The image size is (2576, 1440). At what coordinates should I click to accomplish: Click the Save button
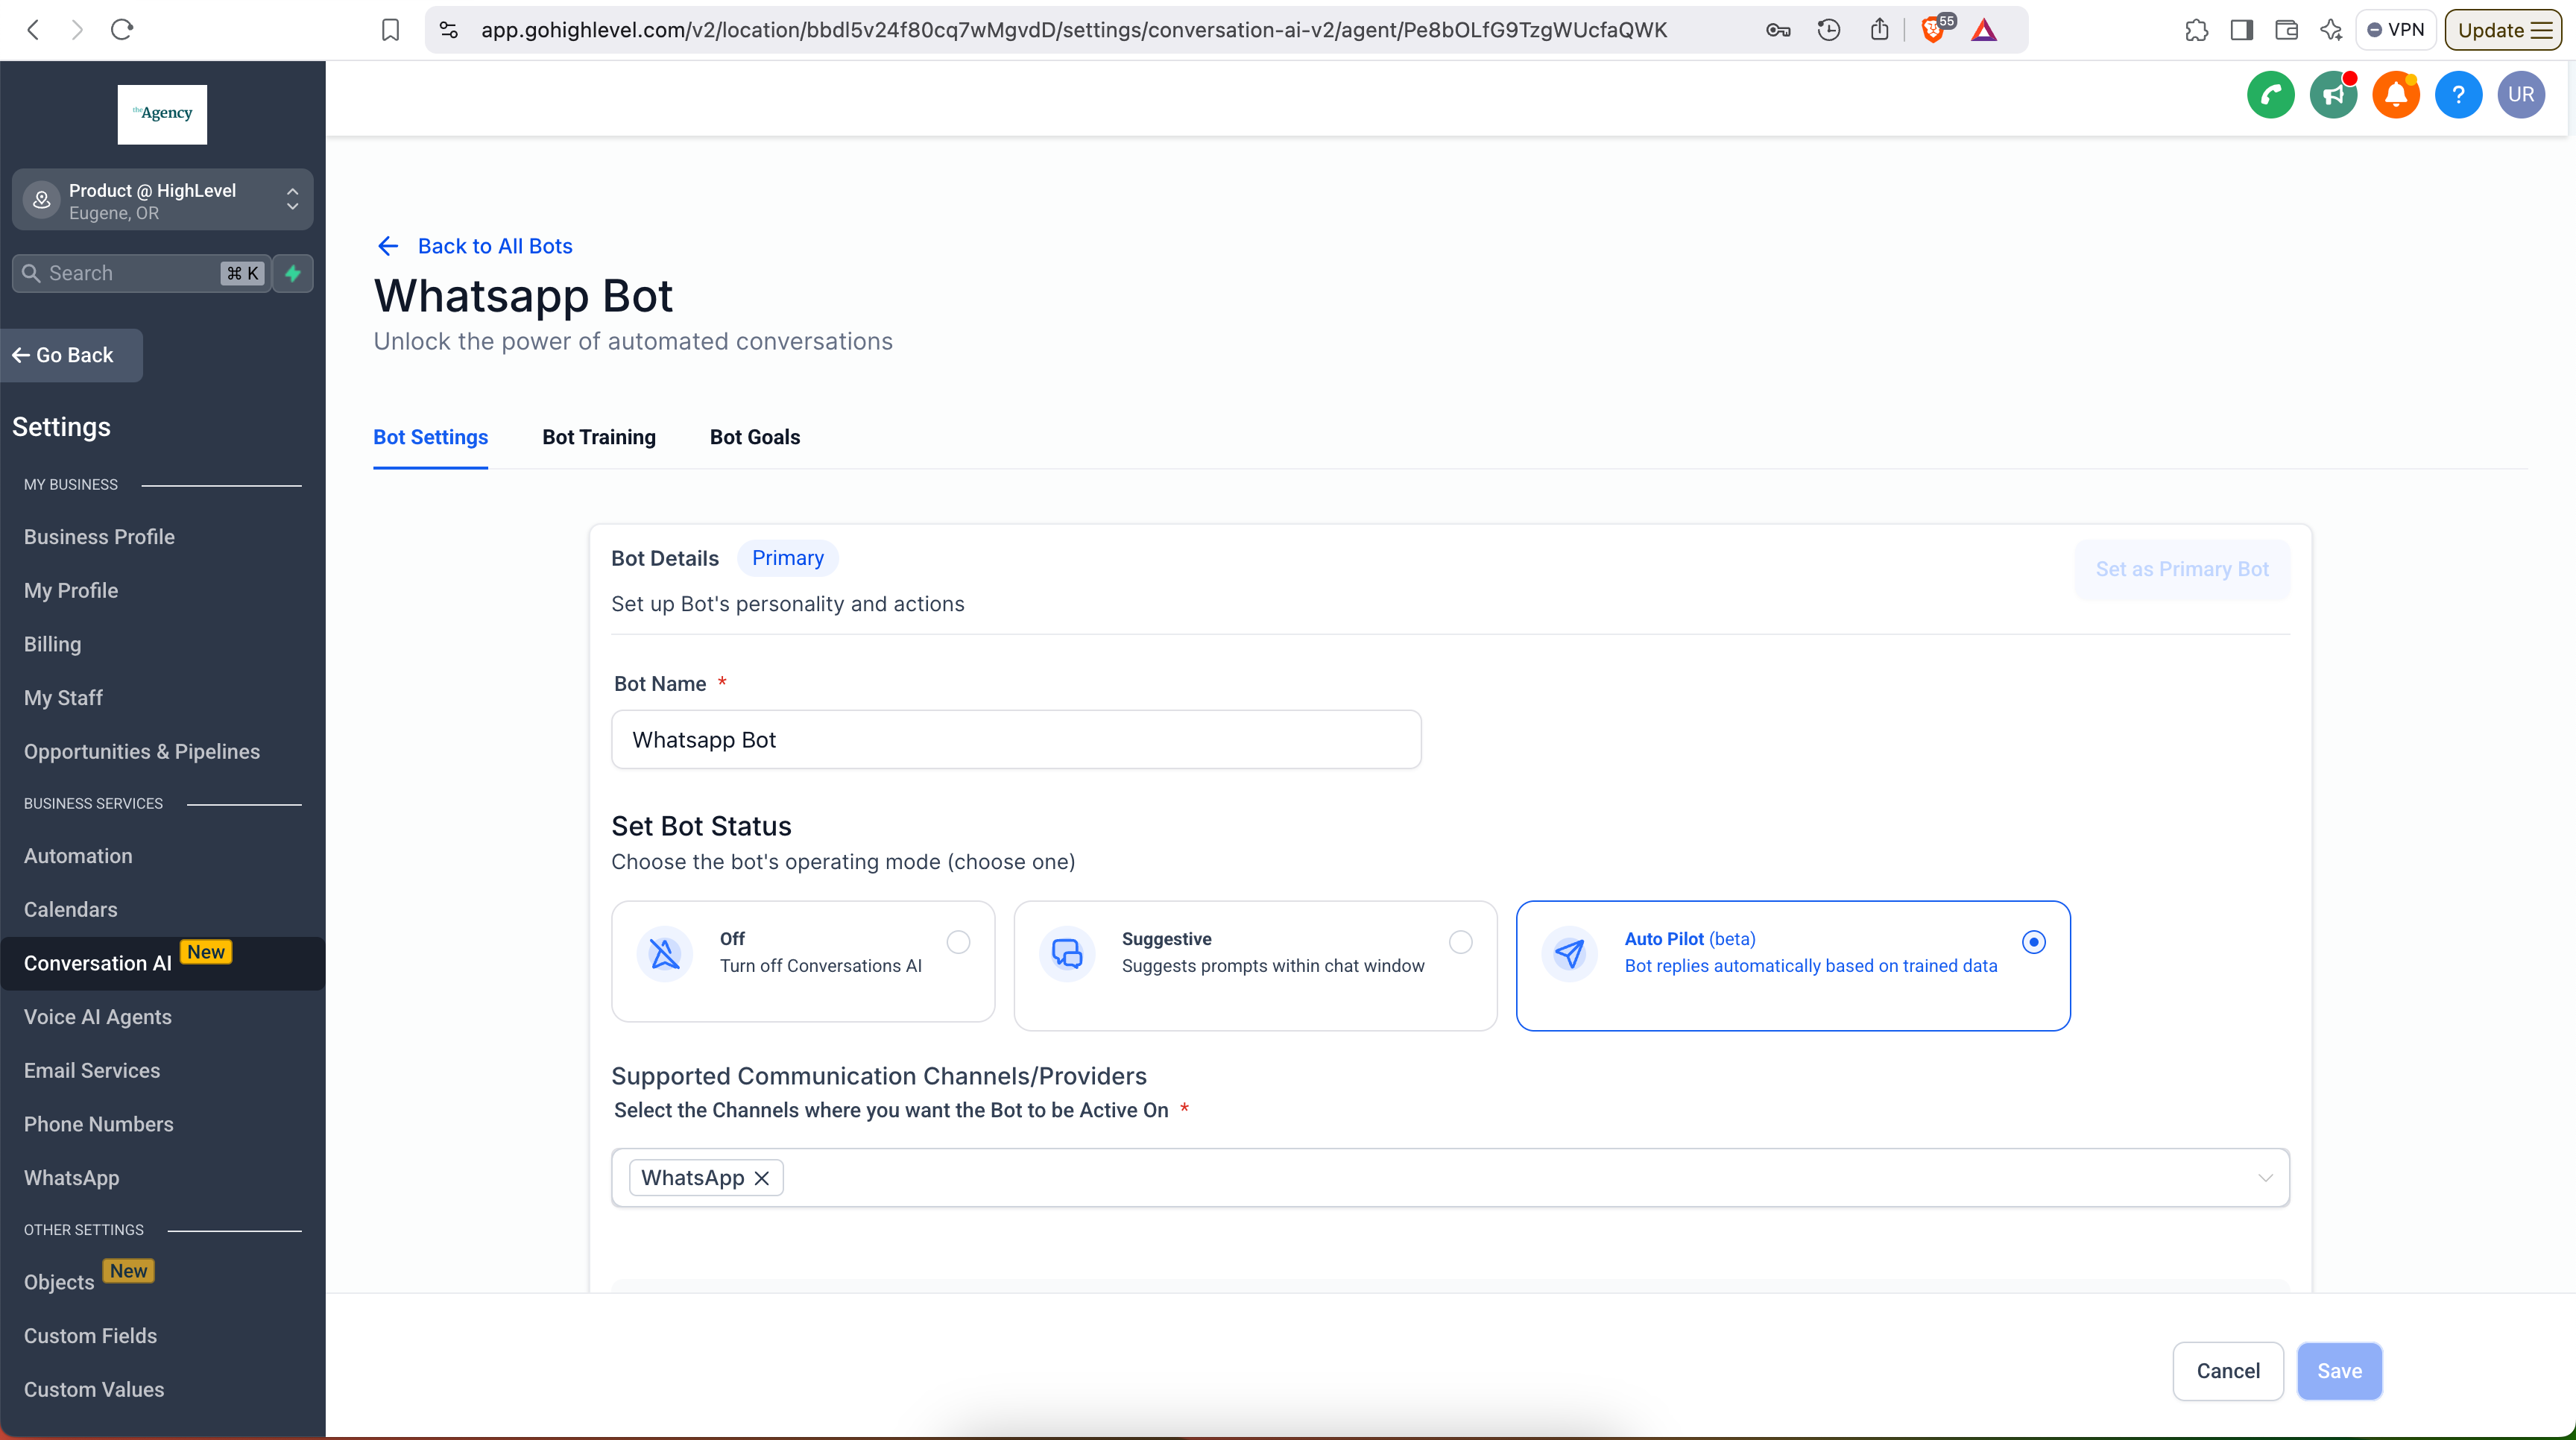pos(2340,1371)
